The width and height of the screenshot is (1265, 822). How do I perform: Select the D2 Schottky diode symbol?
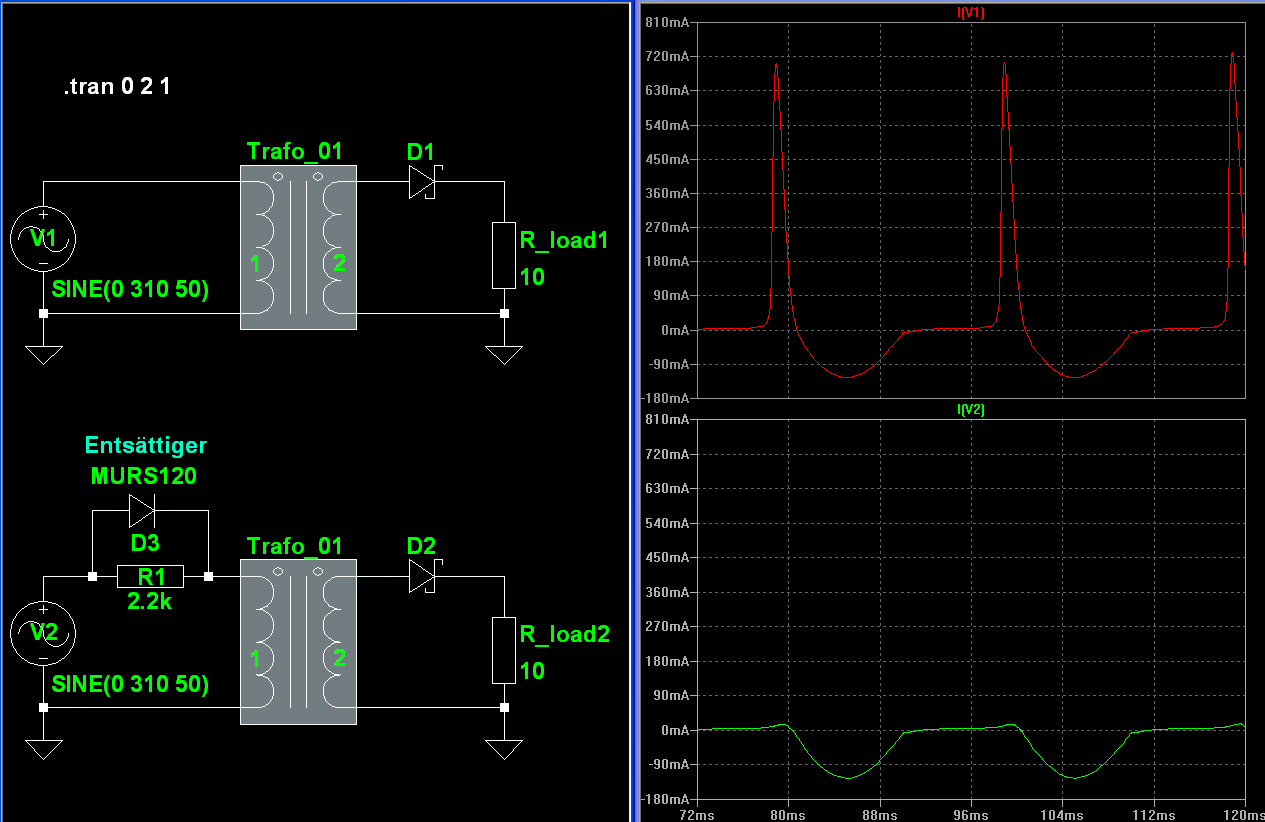tap(423, 576)
